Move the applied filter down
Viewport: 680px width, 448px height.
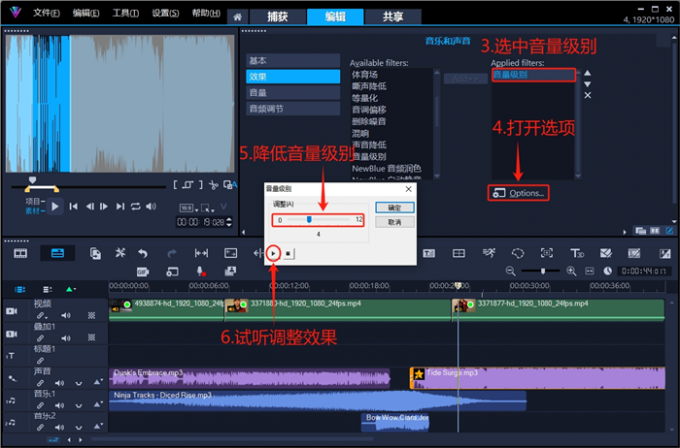(587, 84)
